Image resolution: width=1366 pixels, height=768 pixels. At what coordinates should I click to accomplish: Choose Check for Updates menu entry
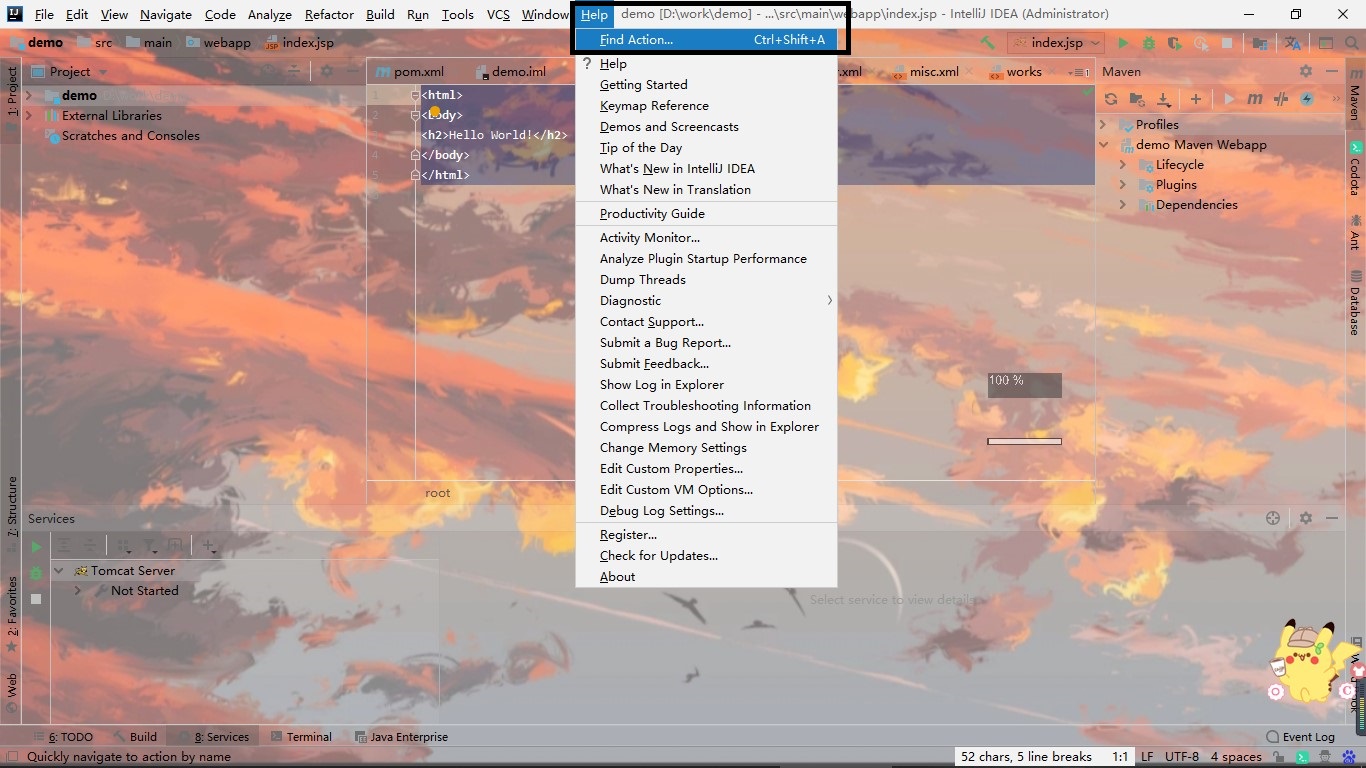[706, 555]
